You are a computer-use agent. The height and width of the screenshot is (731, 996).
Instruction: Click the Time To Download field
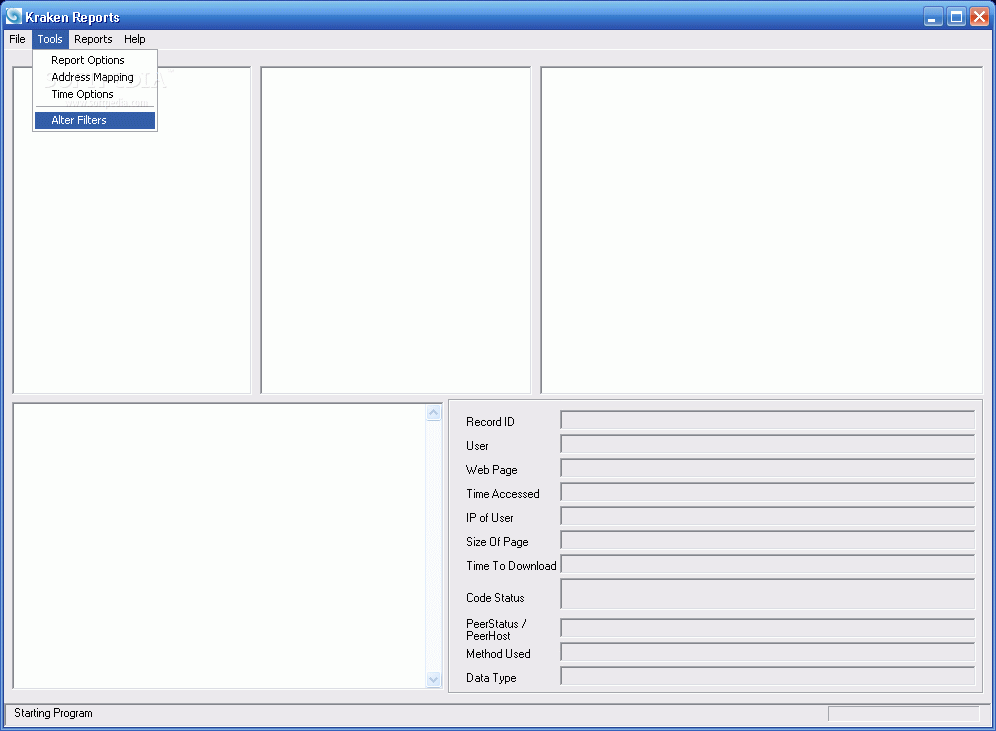(x=767, y=564)
